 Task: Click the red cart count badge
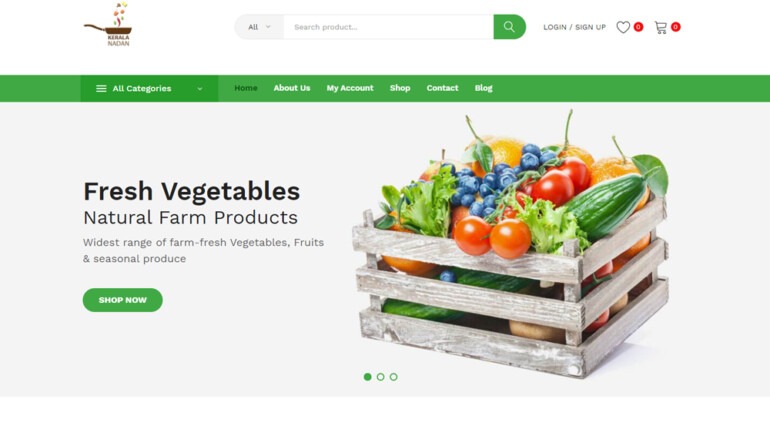tap(676, 27)
